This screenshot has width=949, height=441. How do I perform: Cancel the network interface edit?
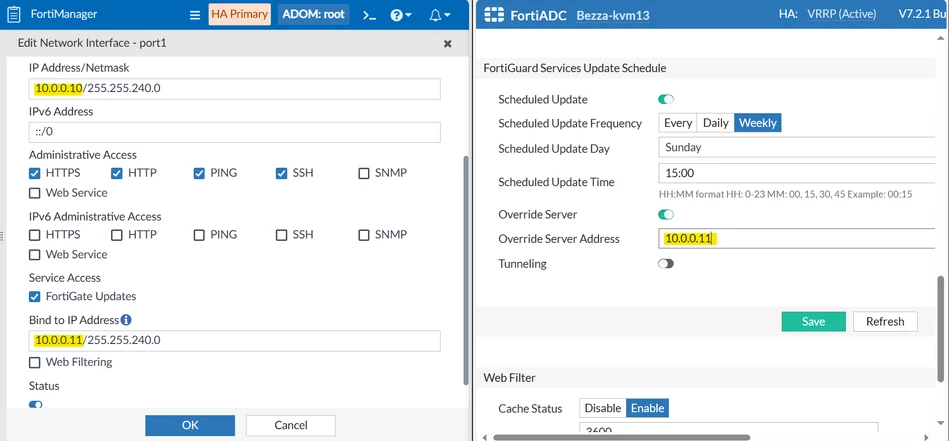point(291,425)
